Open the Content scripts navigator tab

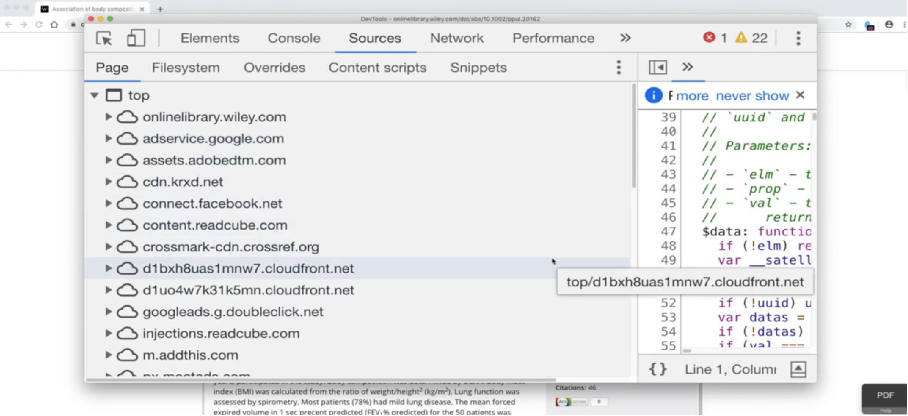pos(378,68)
